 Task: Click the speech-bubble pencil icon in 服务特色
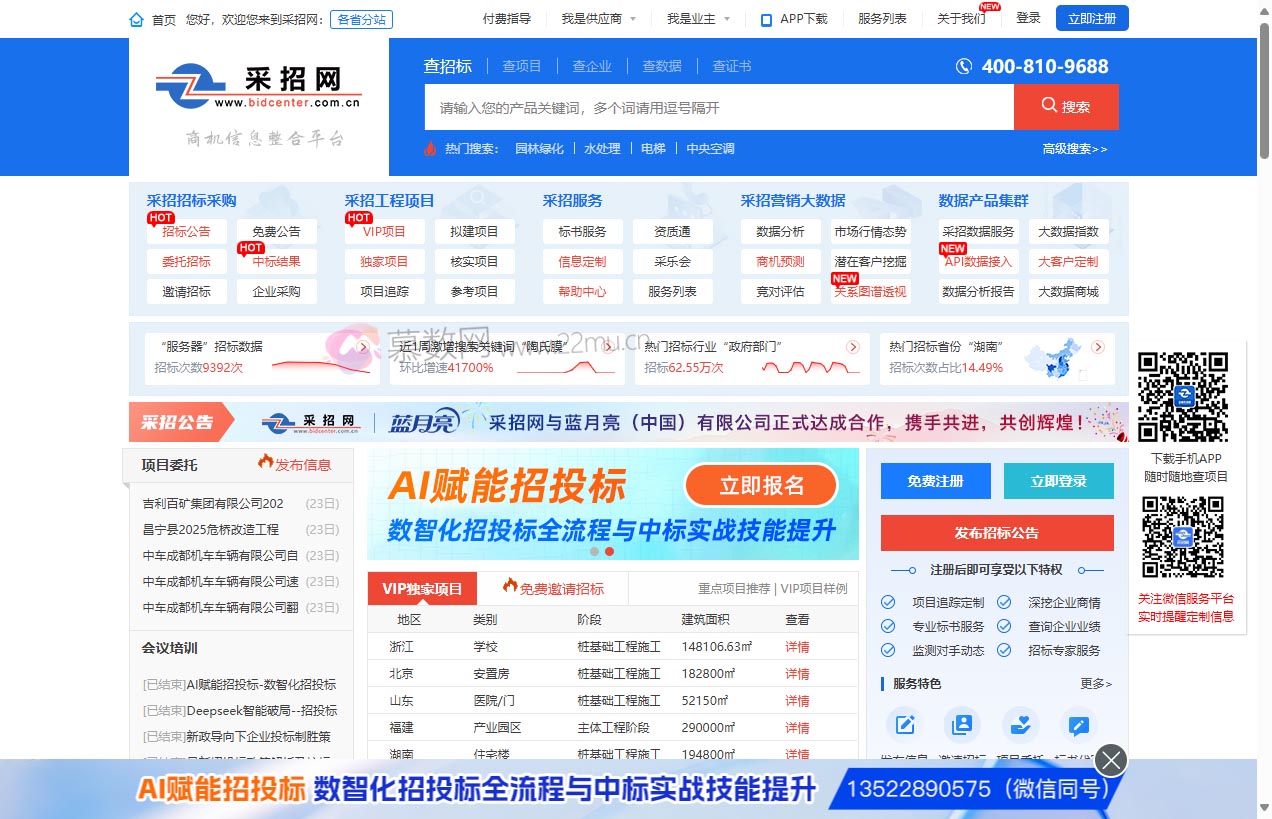1077,724
